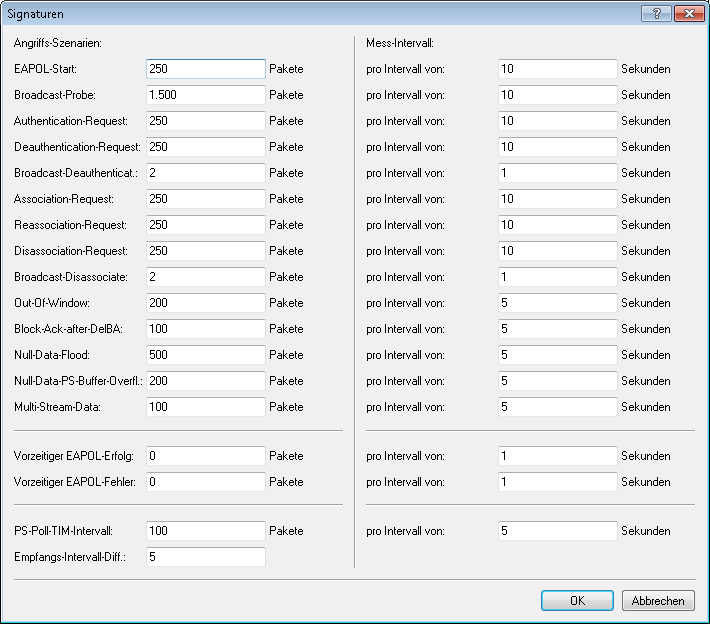This screenshot has width=710, height=624.
Task: Click OK to confirm signature settings
Action: 577,601
